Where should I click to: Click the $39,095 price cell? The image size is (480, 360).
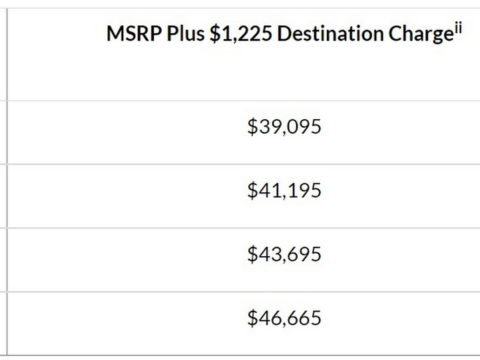point(244,132)
